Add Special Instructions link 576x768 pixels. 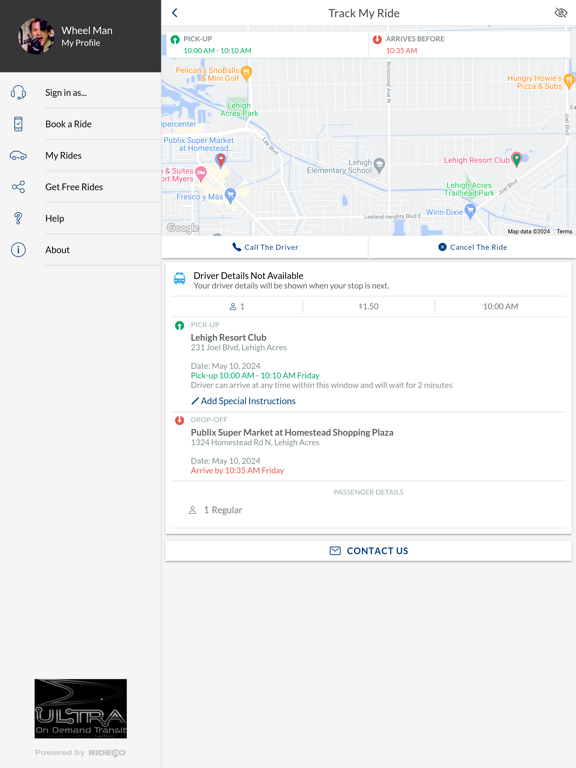243,401
